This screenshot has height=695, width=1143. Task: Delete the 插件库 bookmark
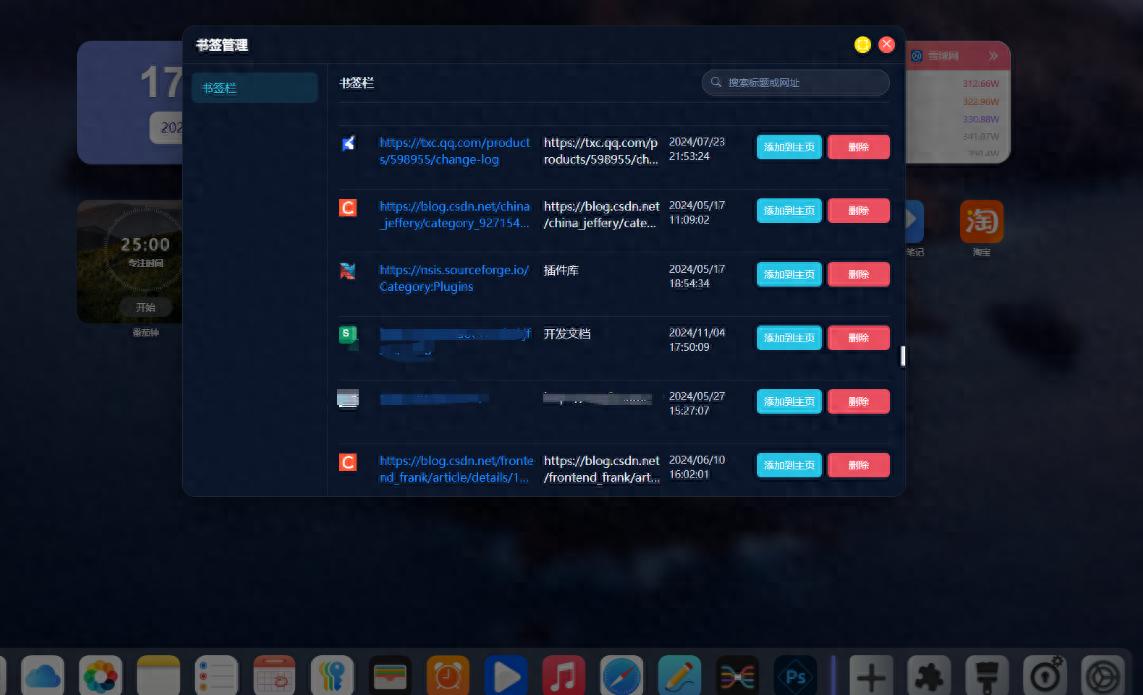point(859,274)
